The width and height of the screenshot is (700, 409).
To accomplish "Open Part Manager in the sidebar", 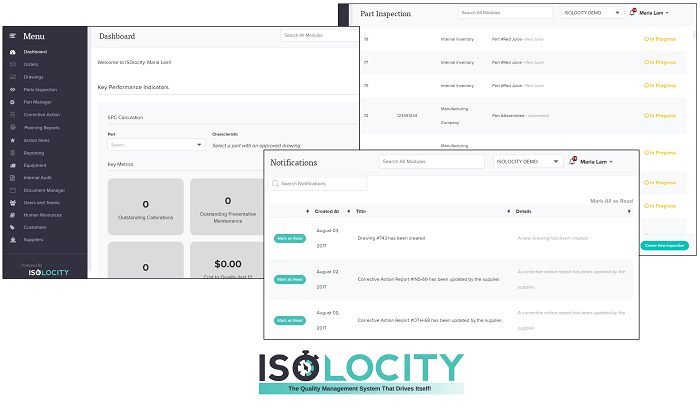I will click(39, 102).
